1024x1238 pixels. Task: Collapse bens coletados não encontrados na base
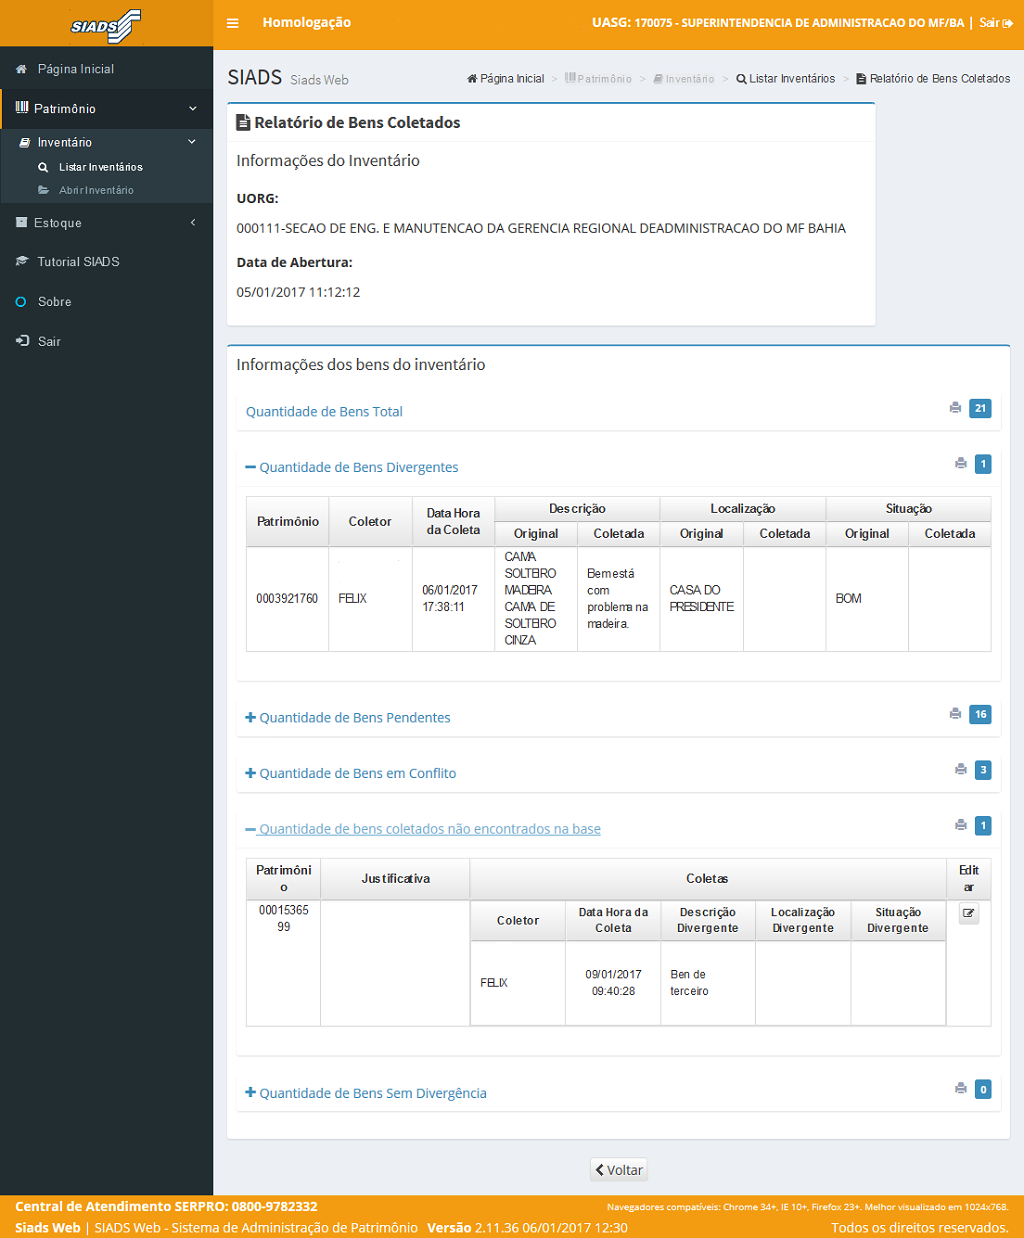tap(423, 830)
